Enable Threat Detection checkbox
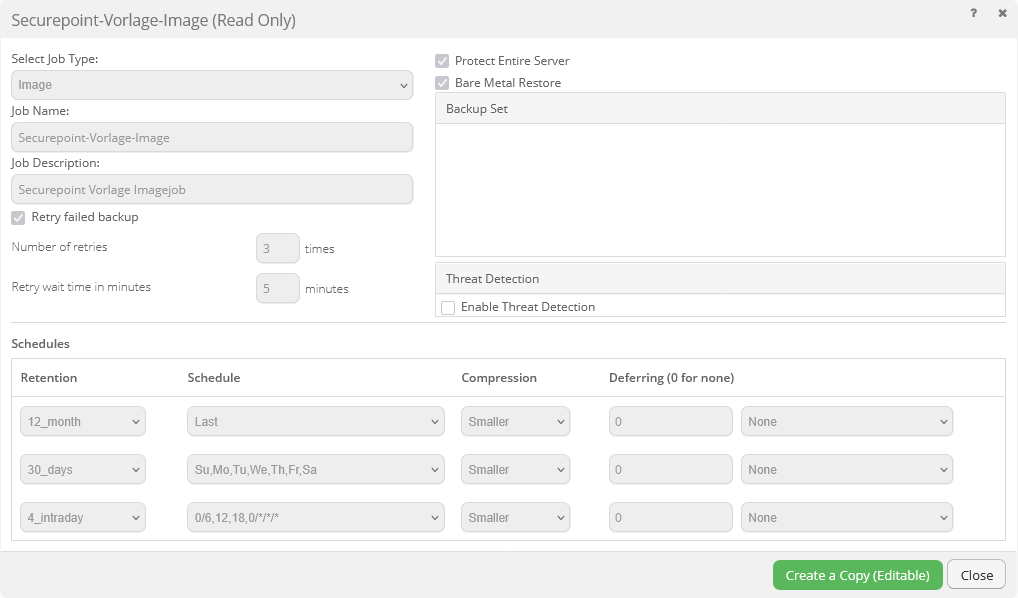The image size is (1018, 598). pyautogui.click(x=448, y=307)
